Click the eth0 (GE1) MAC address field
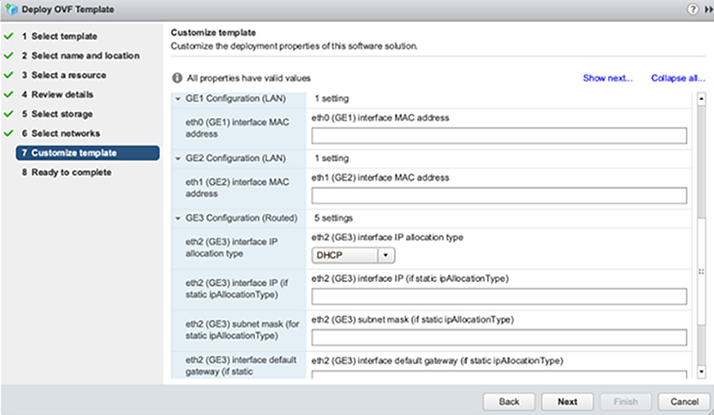This screenshot has height=415, width=714. click(x=499, y=137)
